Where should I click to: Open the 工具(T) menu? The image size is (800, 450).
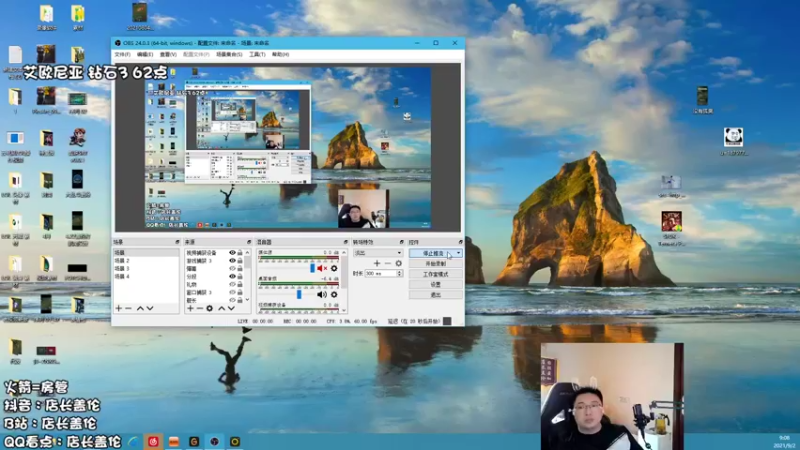257,54
